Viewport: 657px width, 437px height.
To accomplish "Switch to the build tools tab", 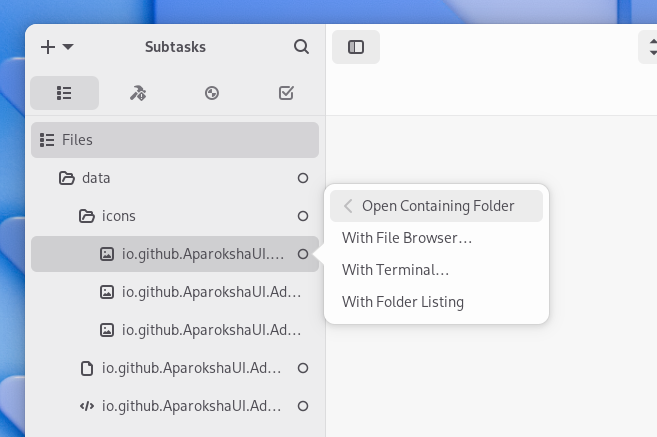I will 138,93.
